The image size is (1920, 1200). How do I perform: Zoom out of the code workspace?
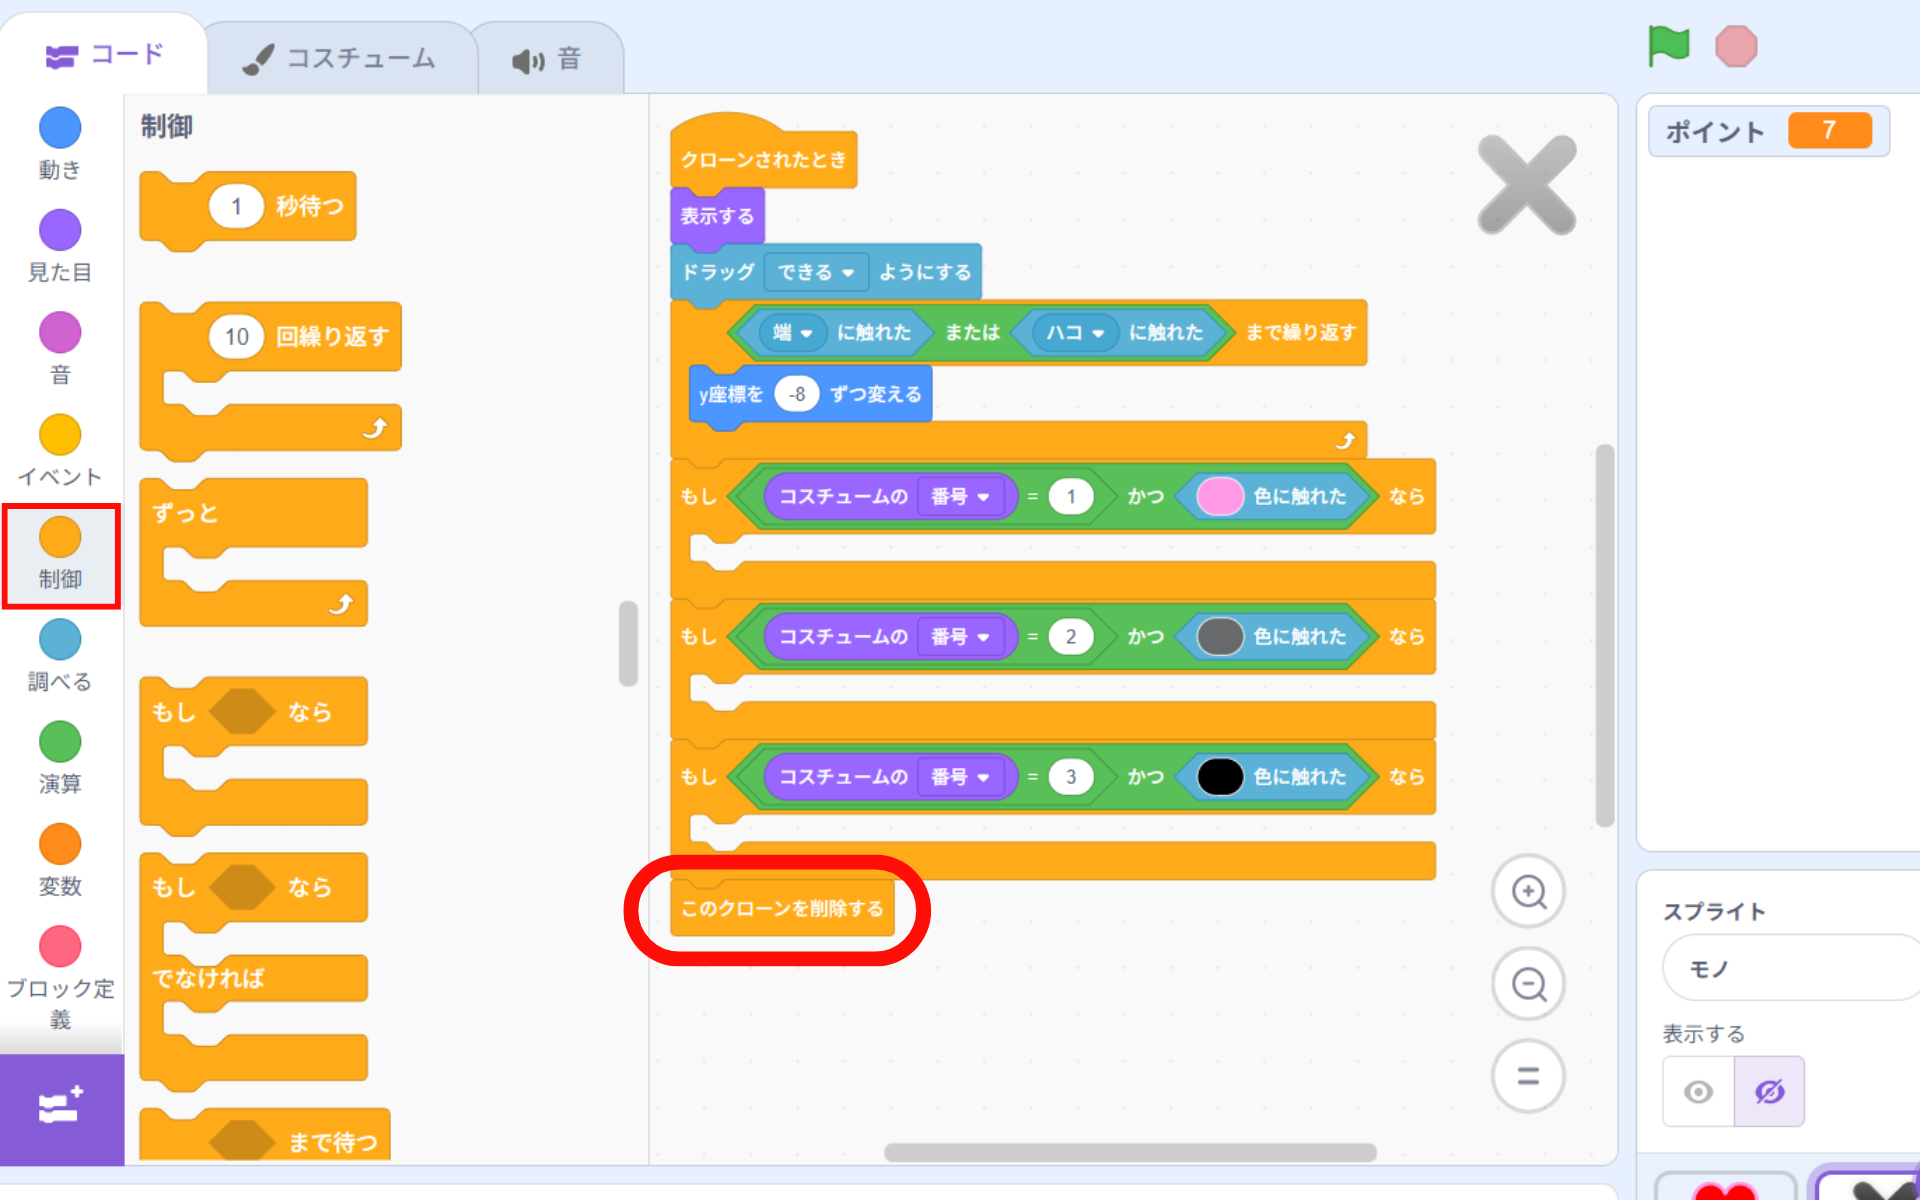(x=1528, y=984)
